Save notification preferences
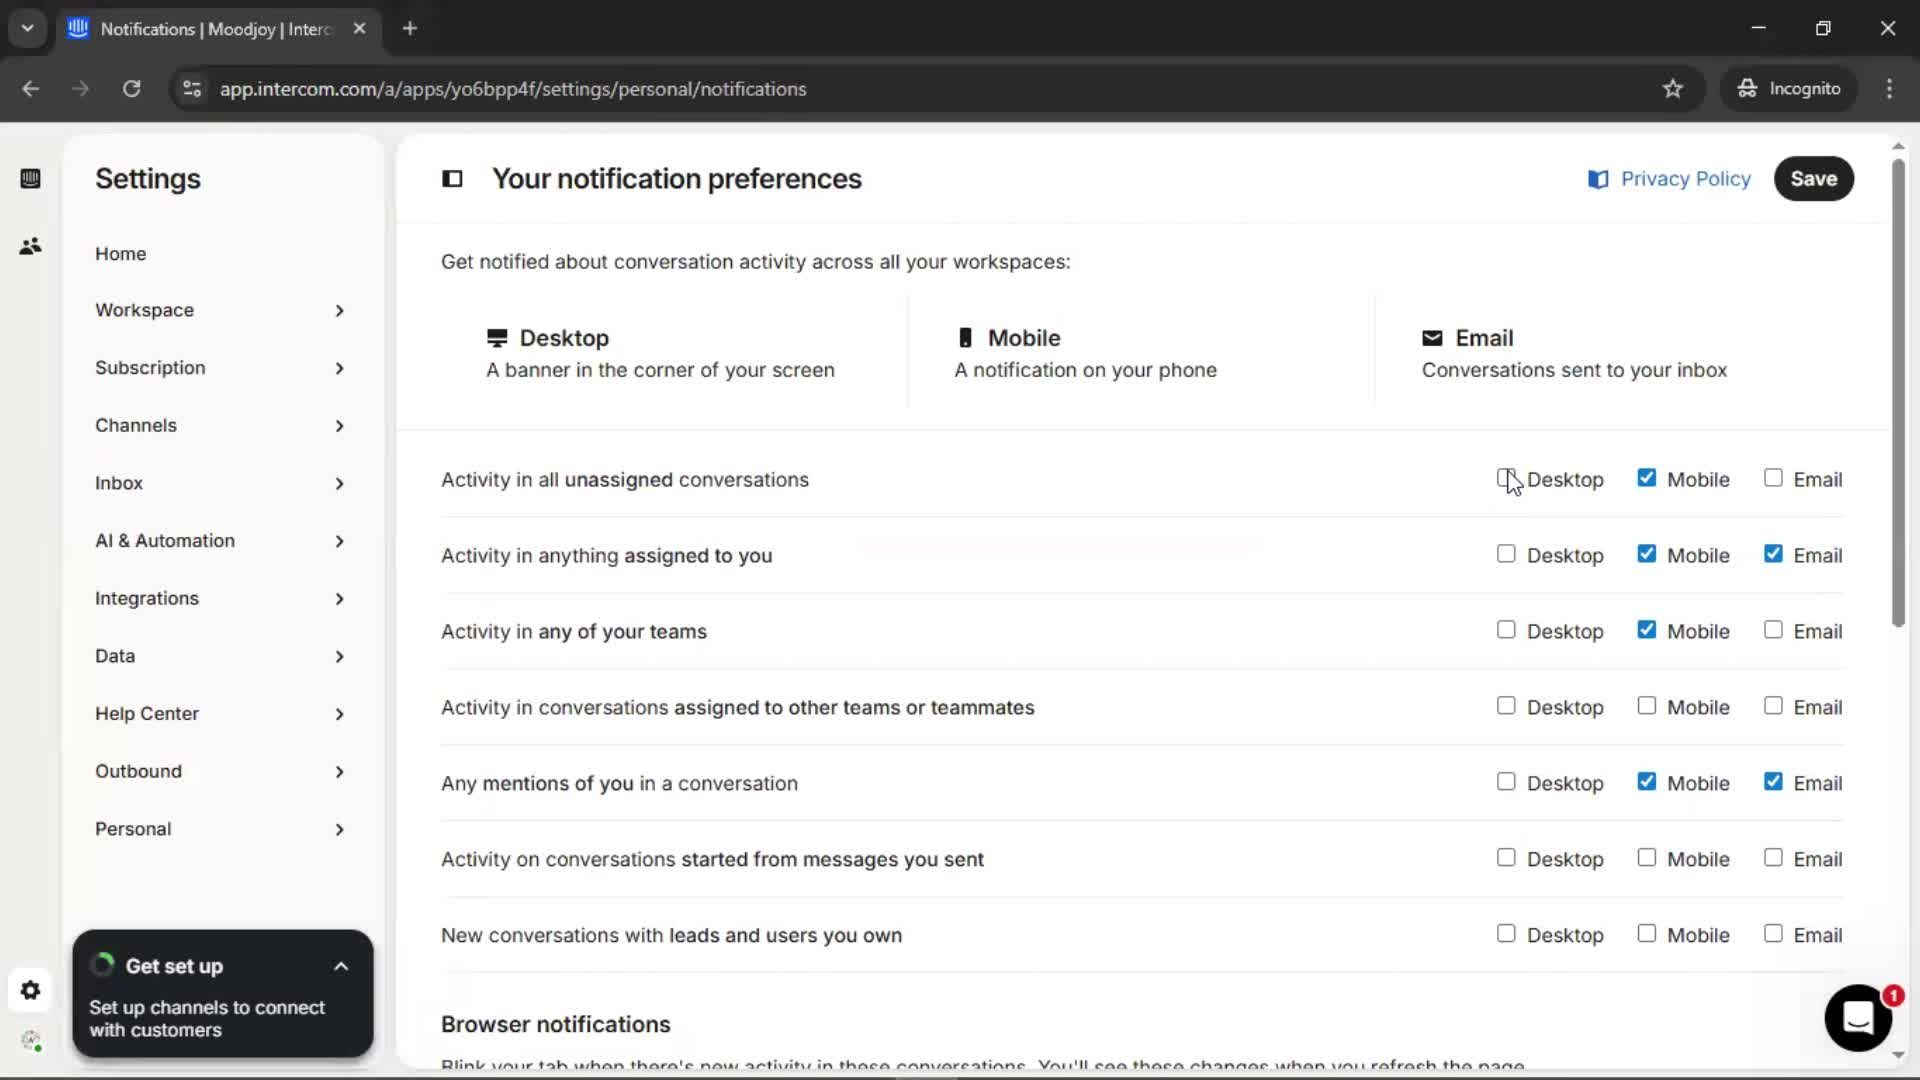1920x1080 pixels. (x=1813, y=179)
